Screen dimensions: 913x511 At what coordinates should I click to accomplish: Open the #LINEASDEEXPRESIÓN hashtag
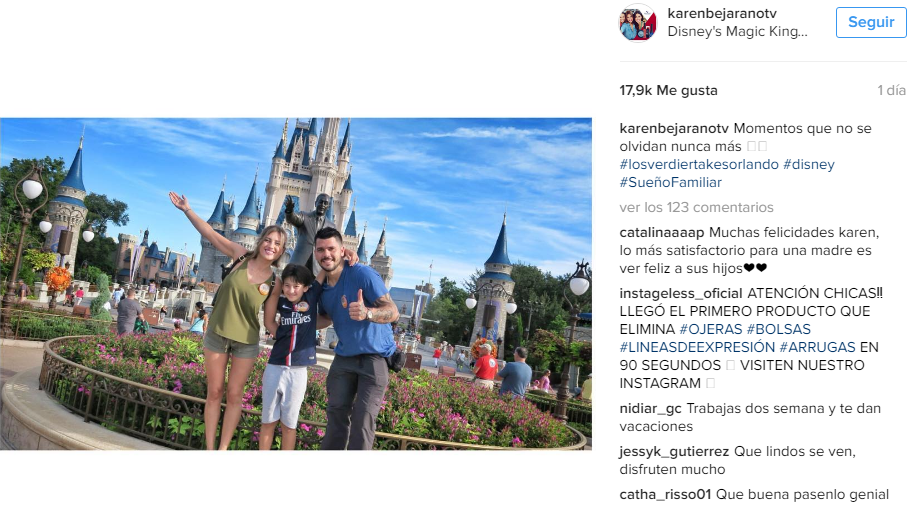point(697,347)
